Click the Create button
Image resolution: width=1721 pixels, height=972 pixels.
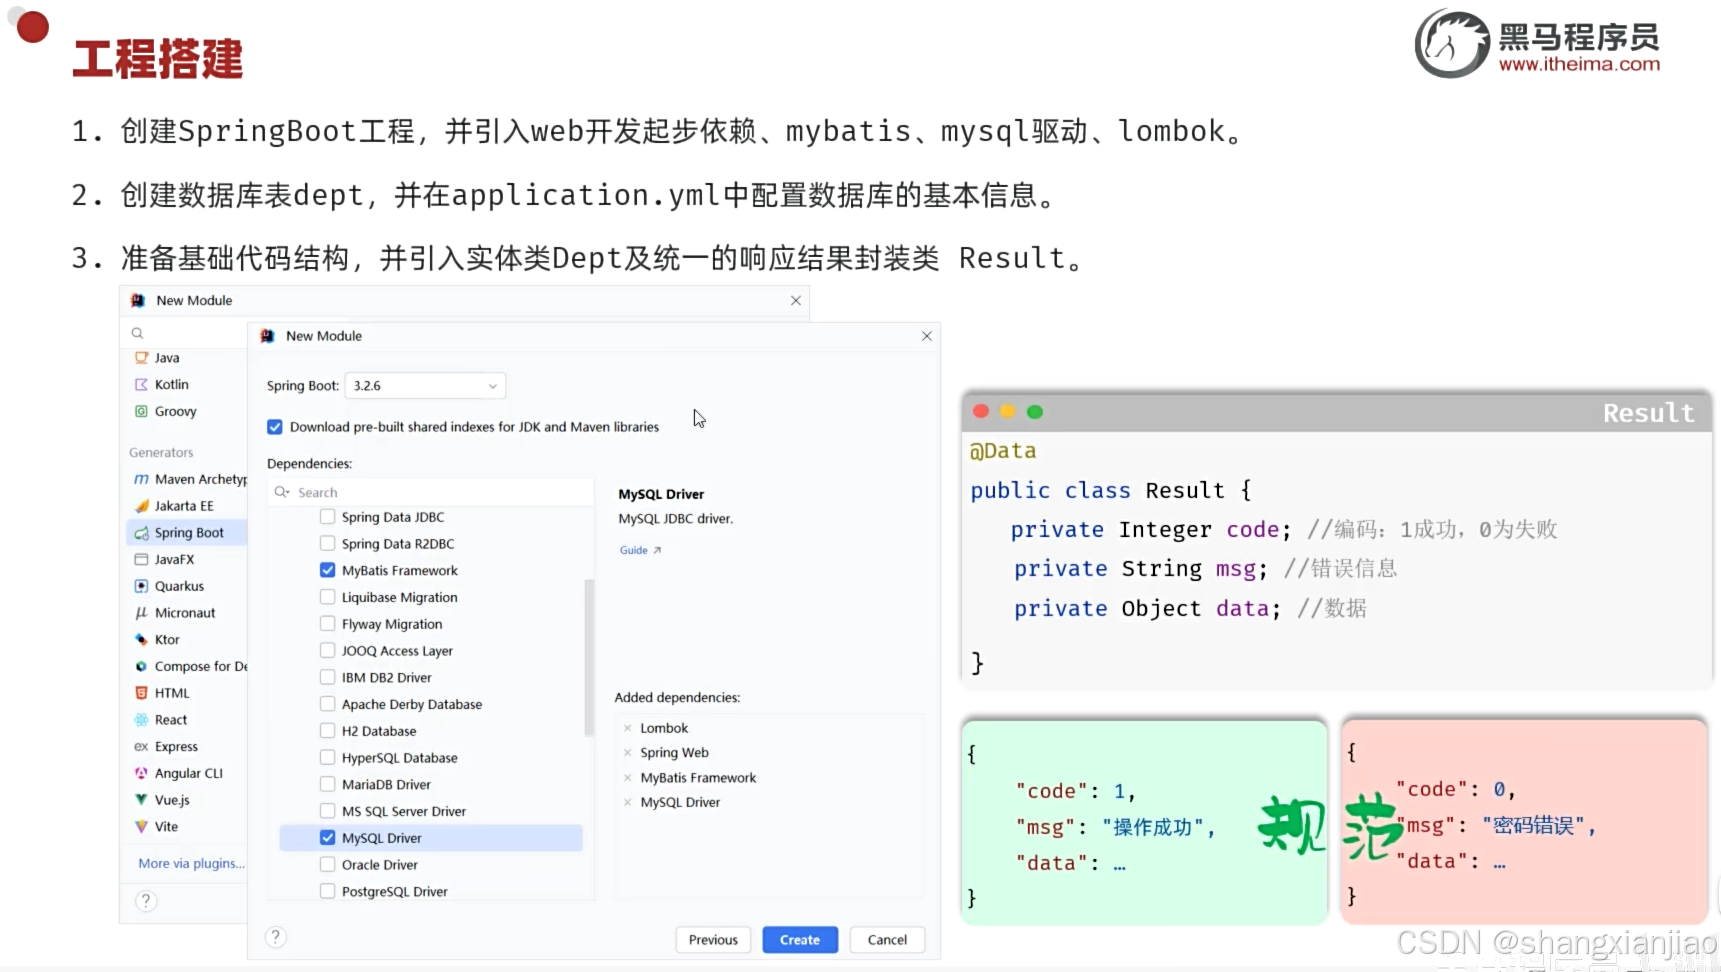coord(800,940)
